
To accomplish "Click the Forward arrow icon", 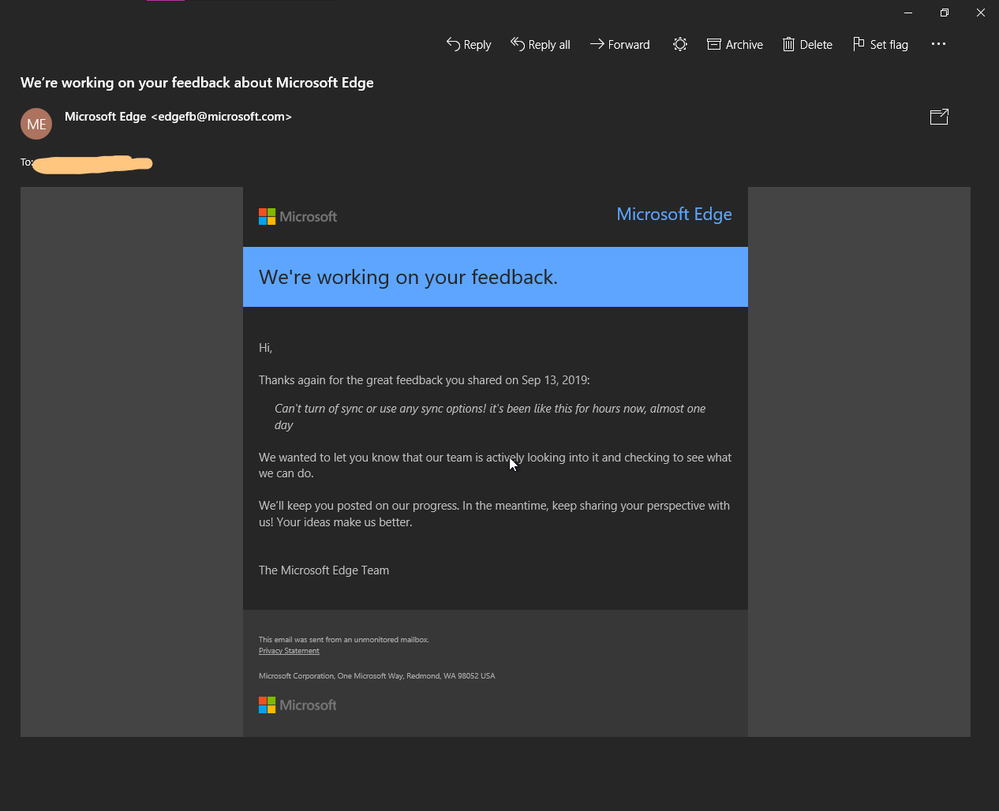I will pos(598,44).
